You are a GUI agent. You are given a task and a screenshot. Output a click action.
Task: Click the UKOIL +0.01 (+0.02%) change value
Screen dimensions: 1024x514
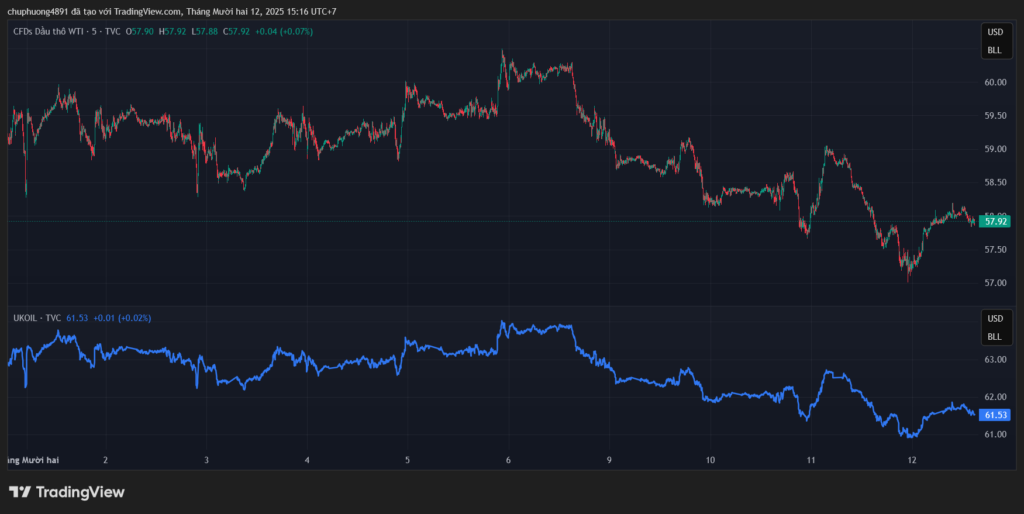[123, 318]
